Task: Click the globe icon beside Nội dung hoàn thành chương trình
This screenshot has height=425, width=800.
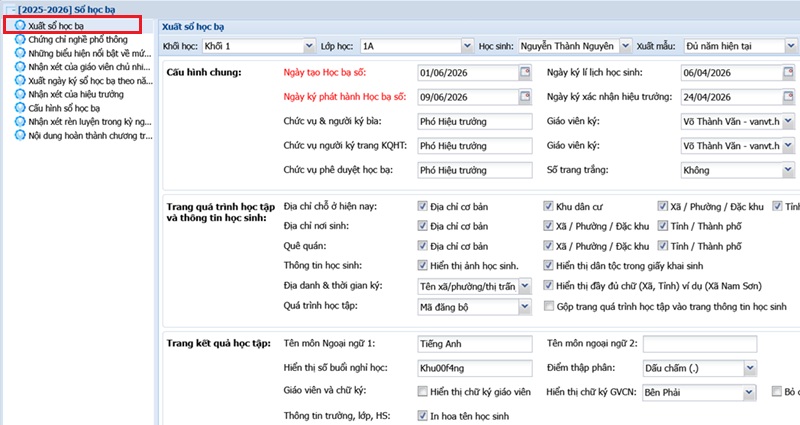Action: tap(20, 135)
